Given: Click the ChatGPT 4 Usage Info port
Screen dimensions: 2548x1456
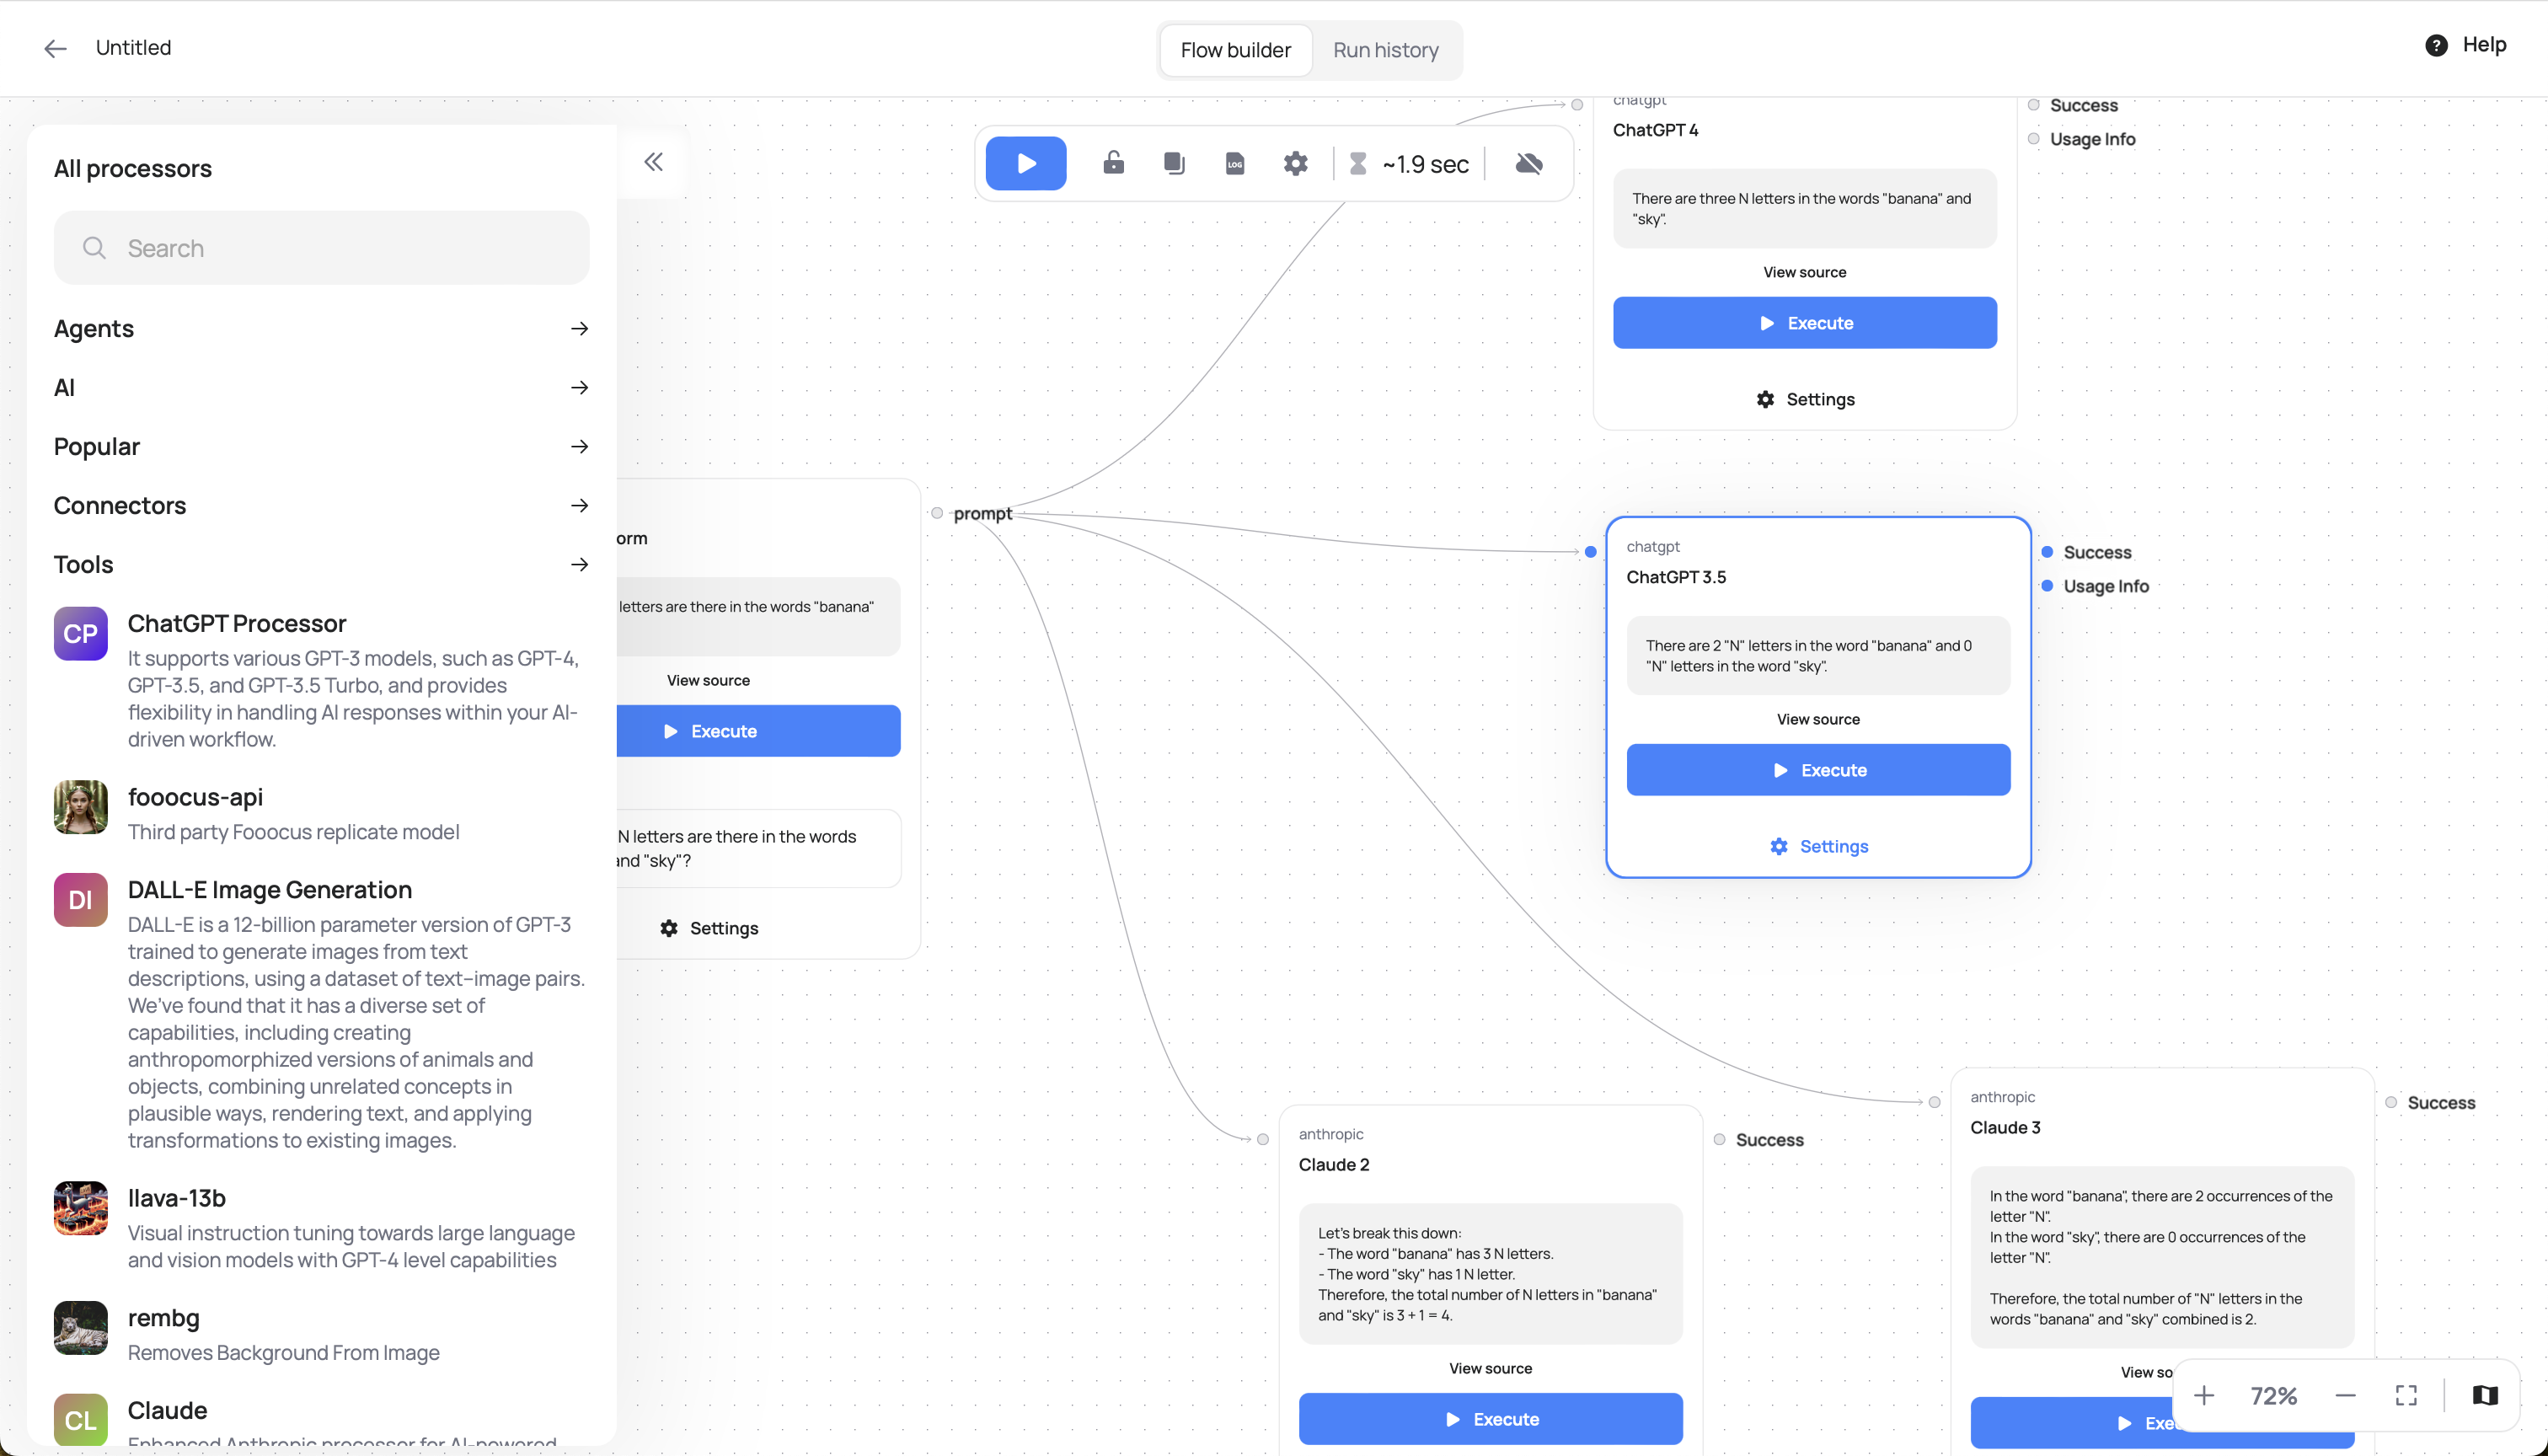Looking at the screenshot, I should tap(2034, 139).
